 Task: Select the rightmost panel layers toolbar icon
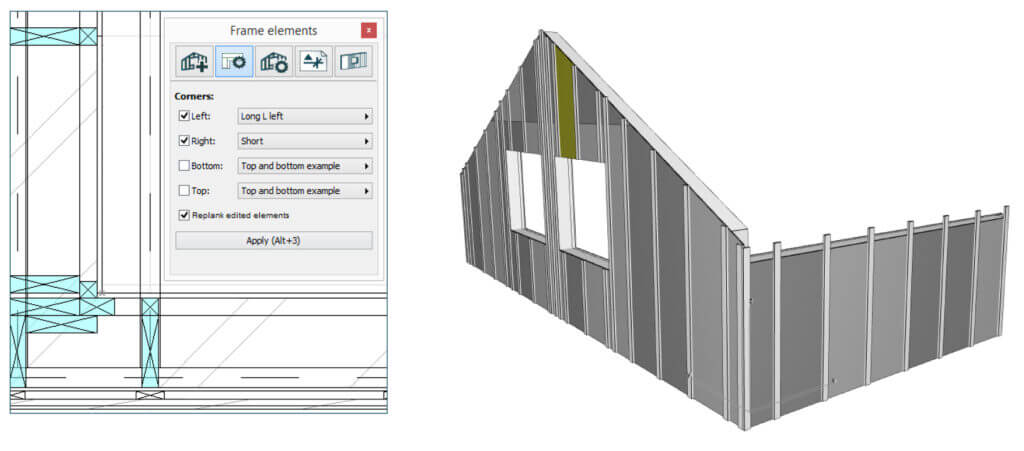354,62
